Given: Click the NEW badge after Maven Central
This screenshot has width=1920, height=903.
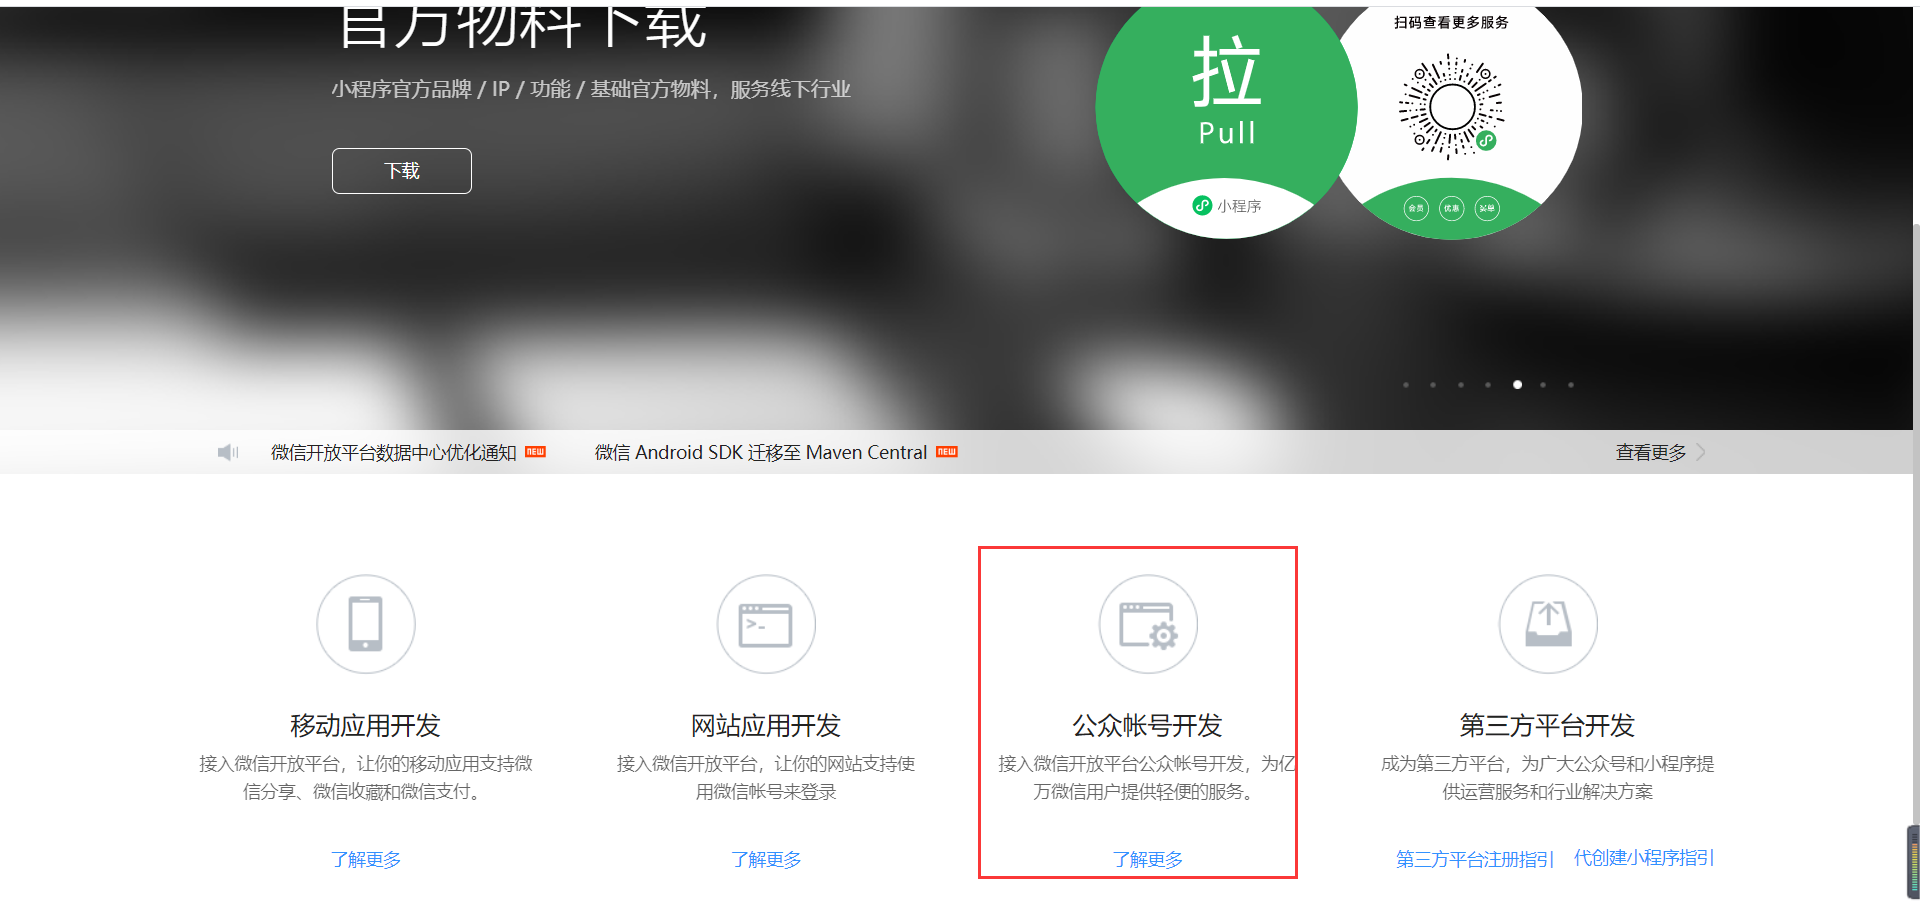Looking at the screenshot, I should click(x=946, y=452).
